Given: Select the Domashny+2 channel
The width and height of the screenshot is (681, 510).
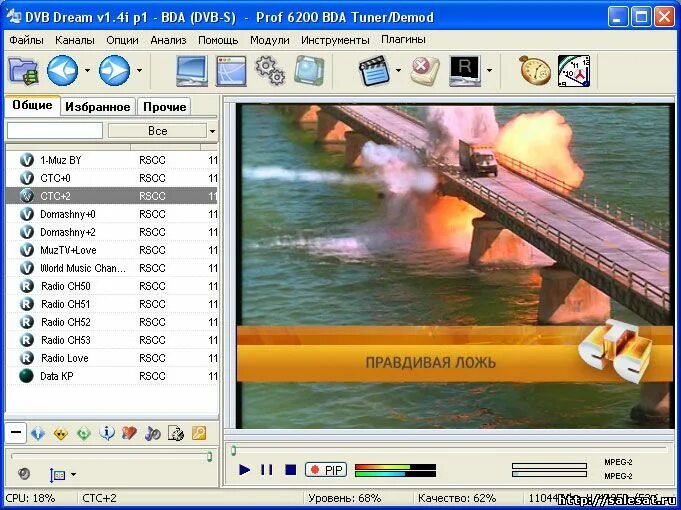Looking at the screenshot, I should click(x=112, y=232).
